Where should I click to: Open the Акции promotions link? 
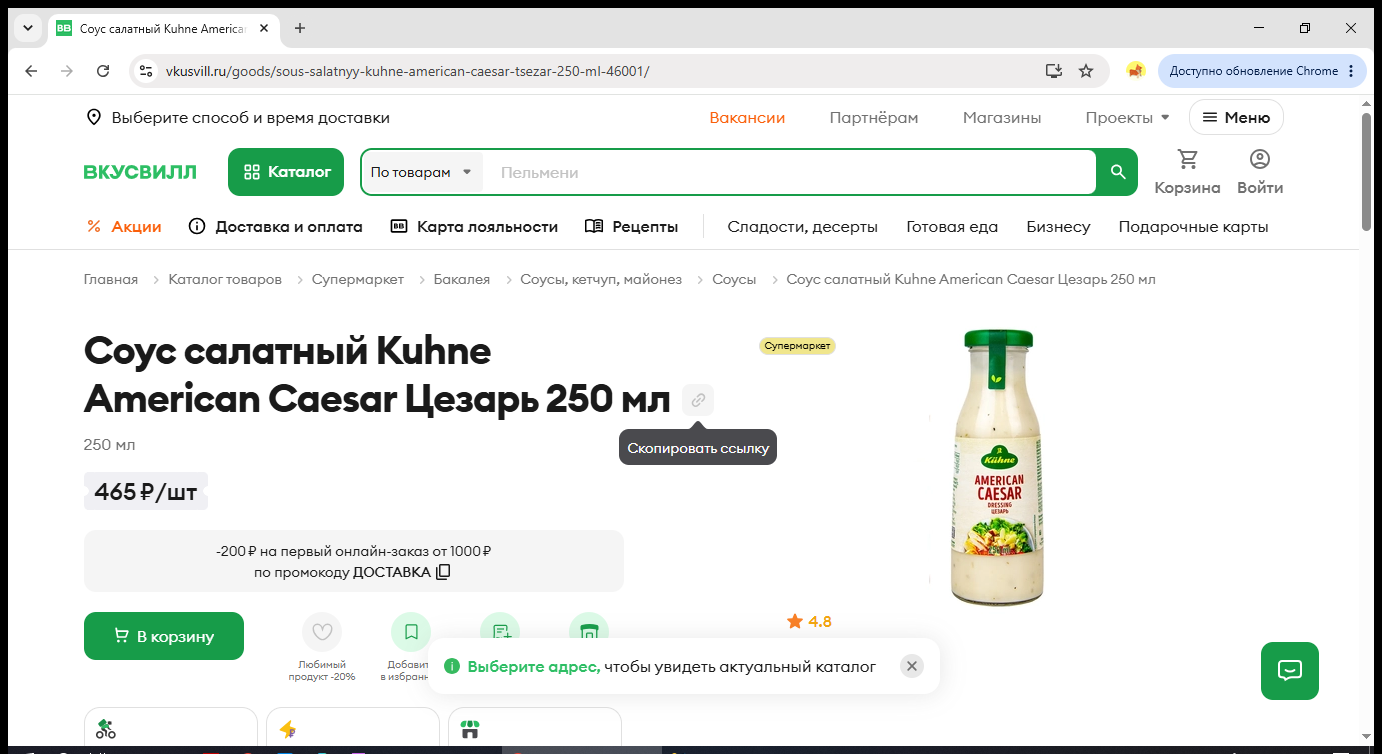point(124,227)
